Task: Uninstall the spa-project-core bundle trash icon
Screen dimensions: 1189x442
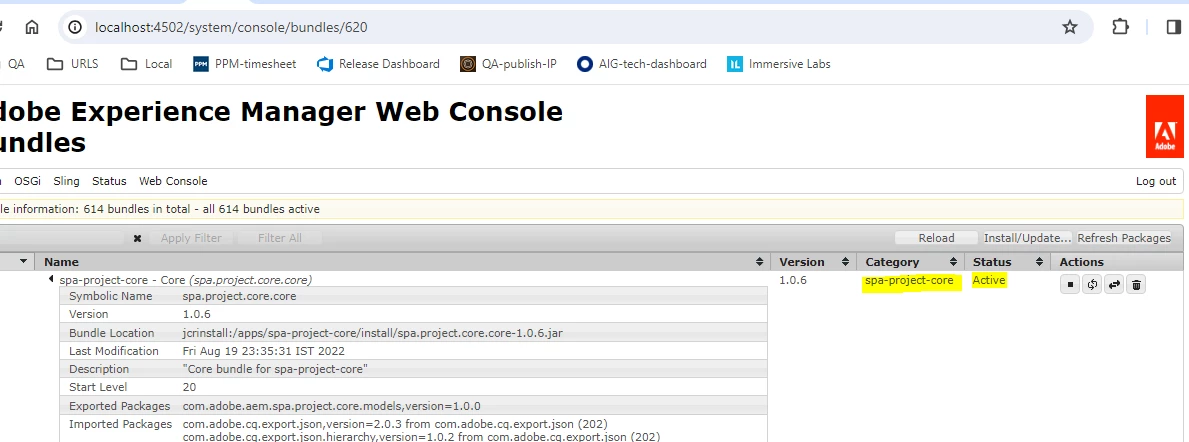Action: [x=1136, y=285]
